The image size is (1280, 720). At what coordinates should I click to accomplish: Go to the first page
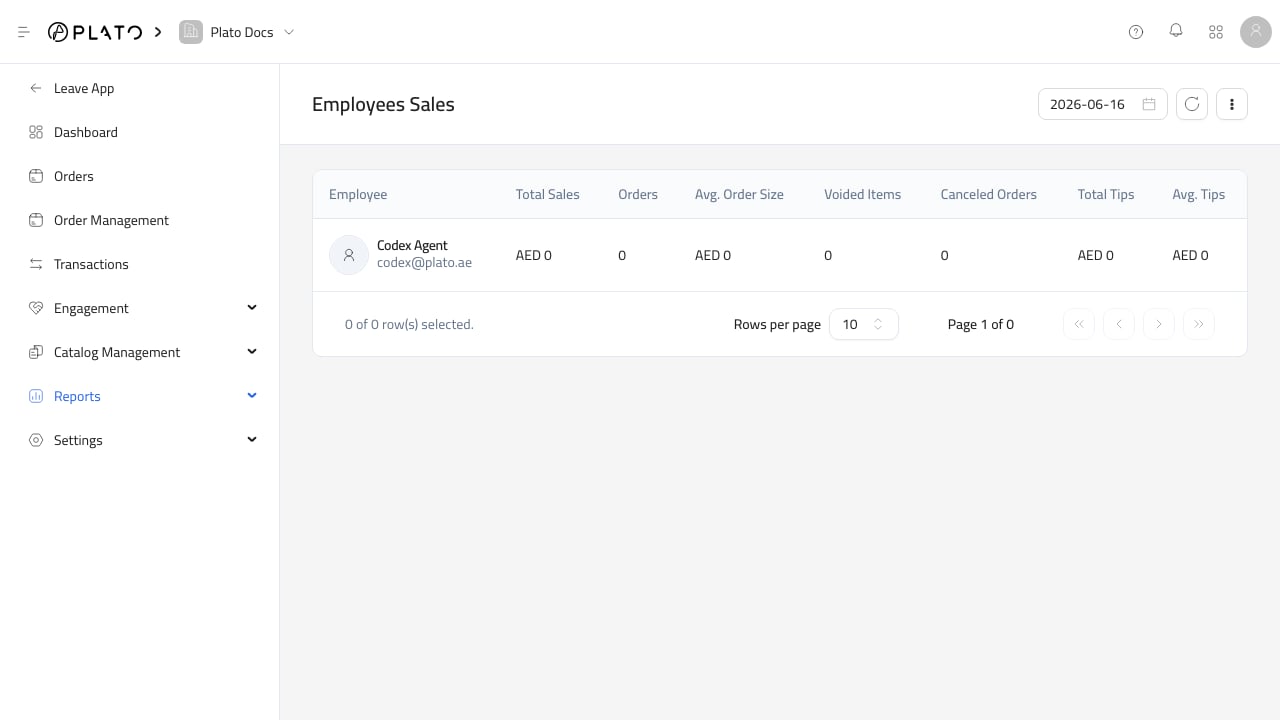pyautogui.click(x=1079, y=324)
